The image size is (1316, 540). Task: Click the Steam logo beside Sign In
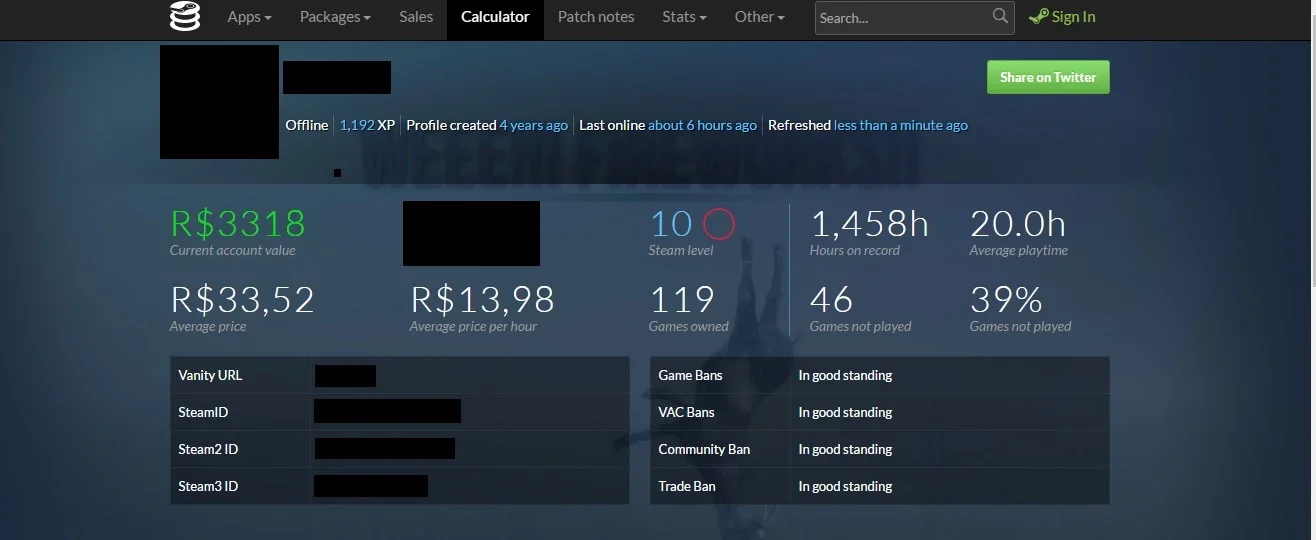tap(1038, 16)
